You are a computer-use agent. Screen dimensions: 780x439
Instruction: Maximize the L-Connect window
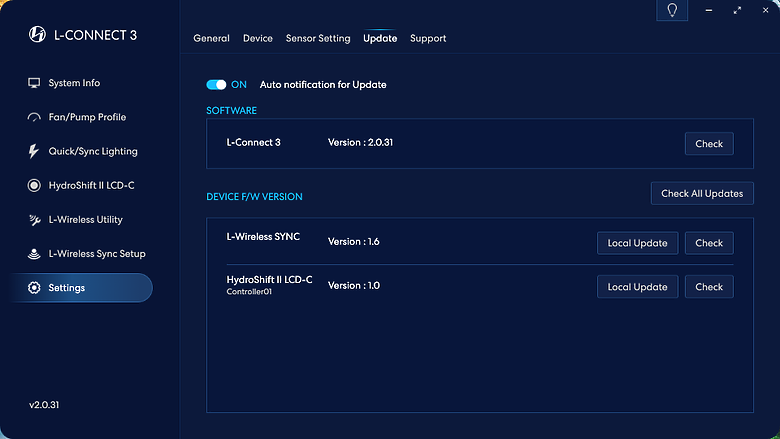coord(737,10)
